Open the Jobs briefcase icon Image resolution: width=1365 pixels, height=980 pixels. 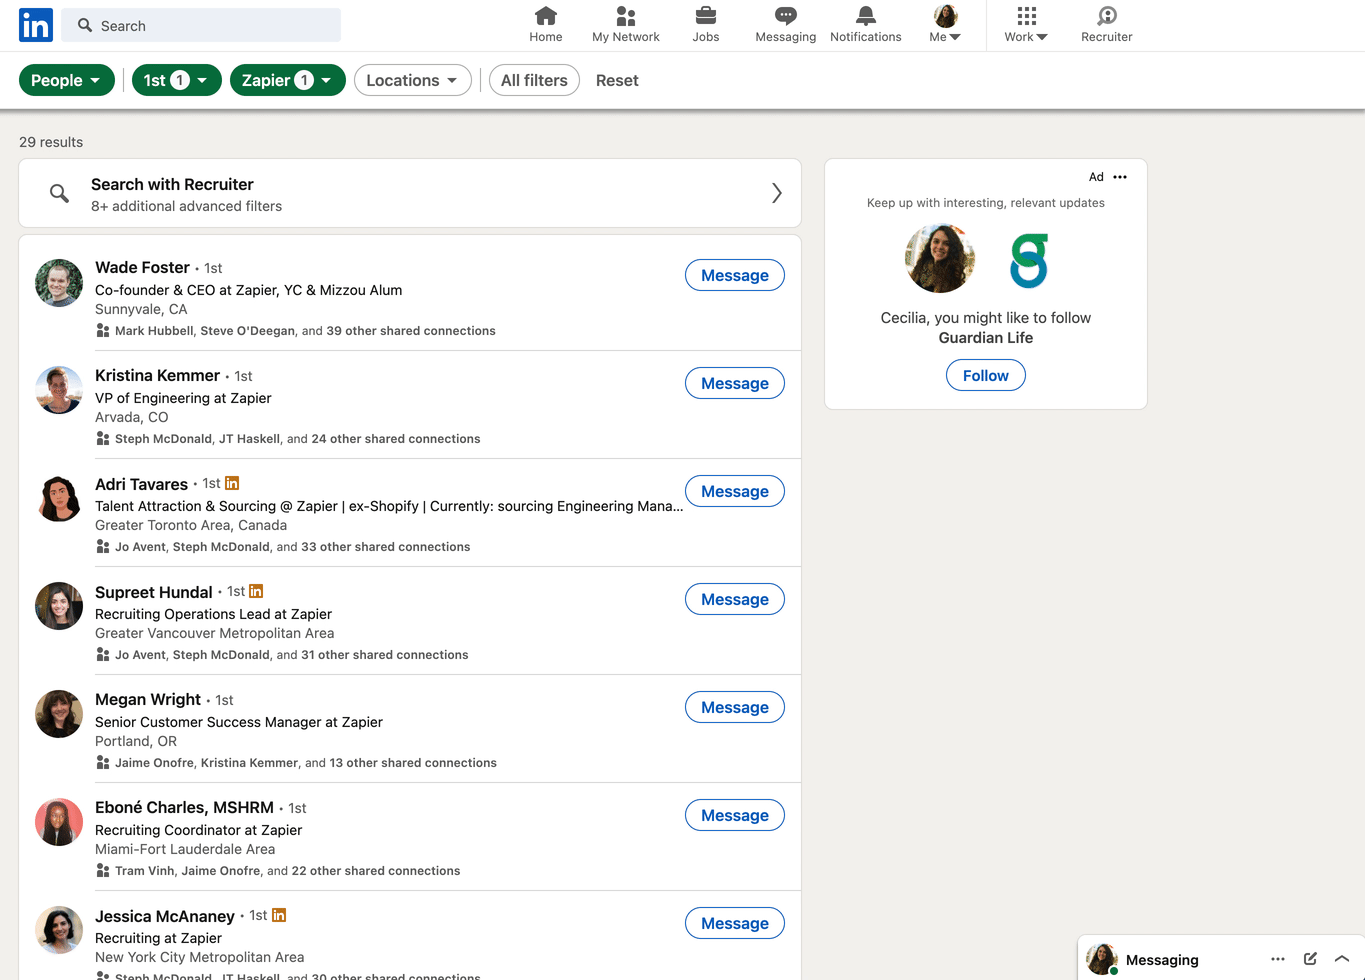[706, 16]
